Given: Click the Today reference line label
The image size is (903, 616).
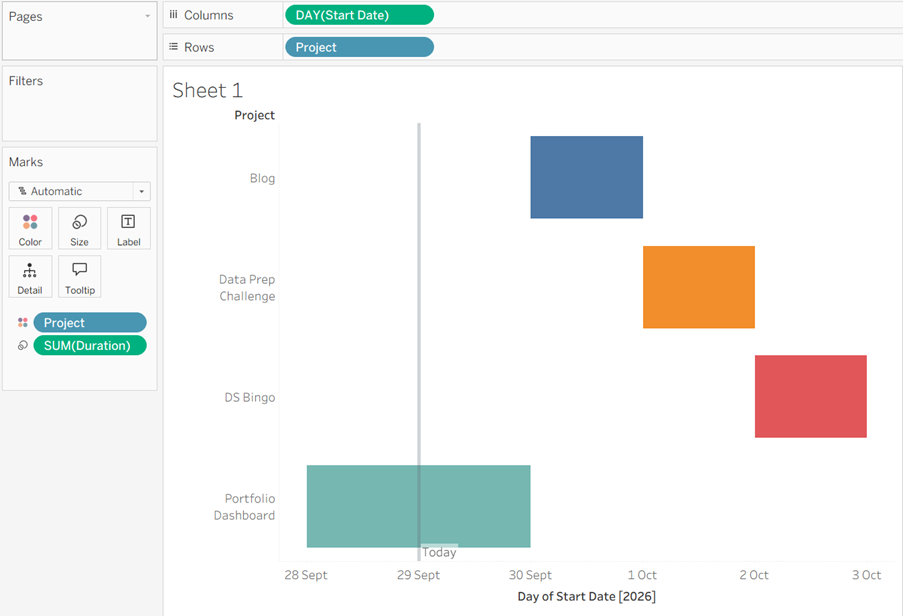Looking at the screenshot, I should (x=439, y=552).
